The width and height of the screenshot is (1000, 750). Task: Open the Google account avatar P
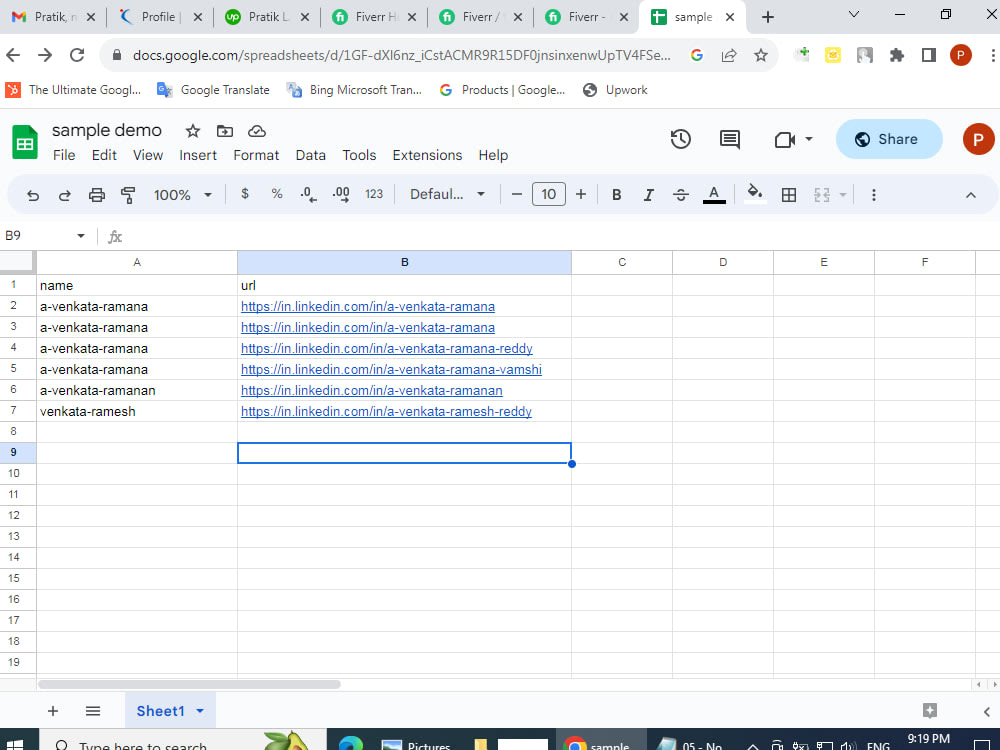coord(978,139)
